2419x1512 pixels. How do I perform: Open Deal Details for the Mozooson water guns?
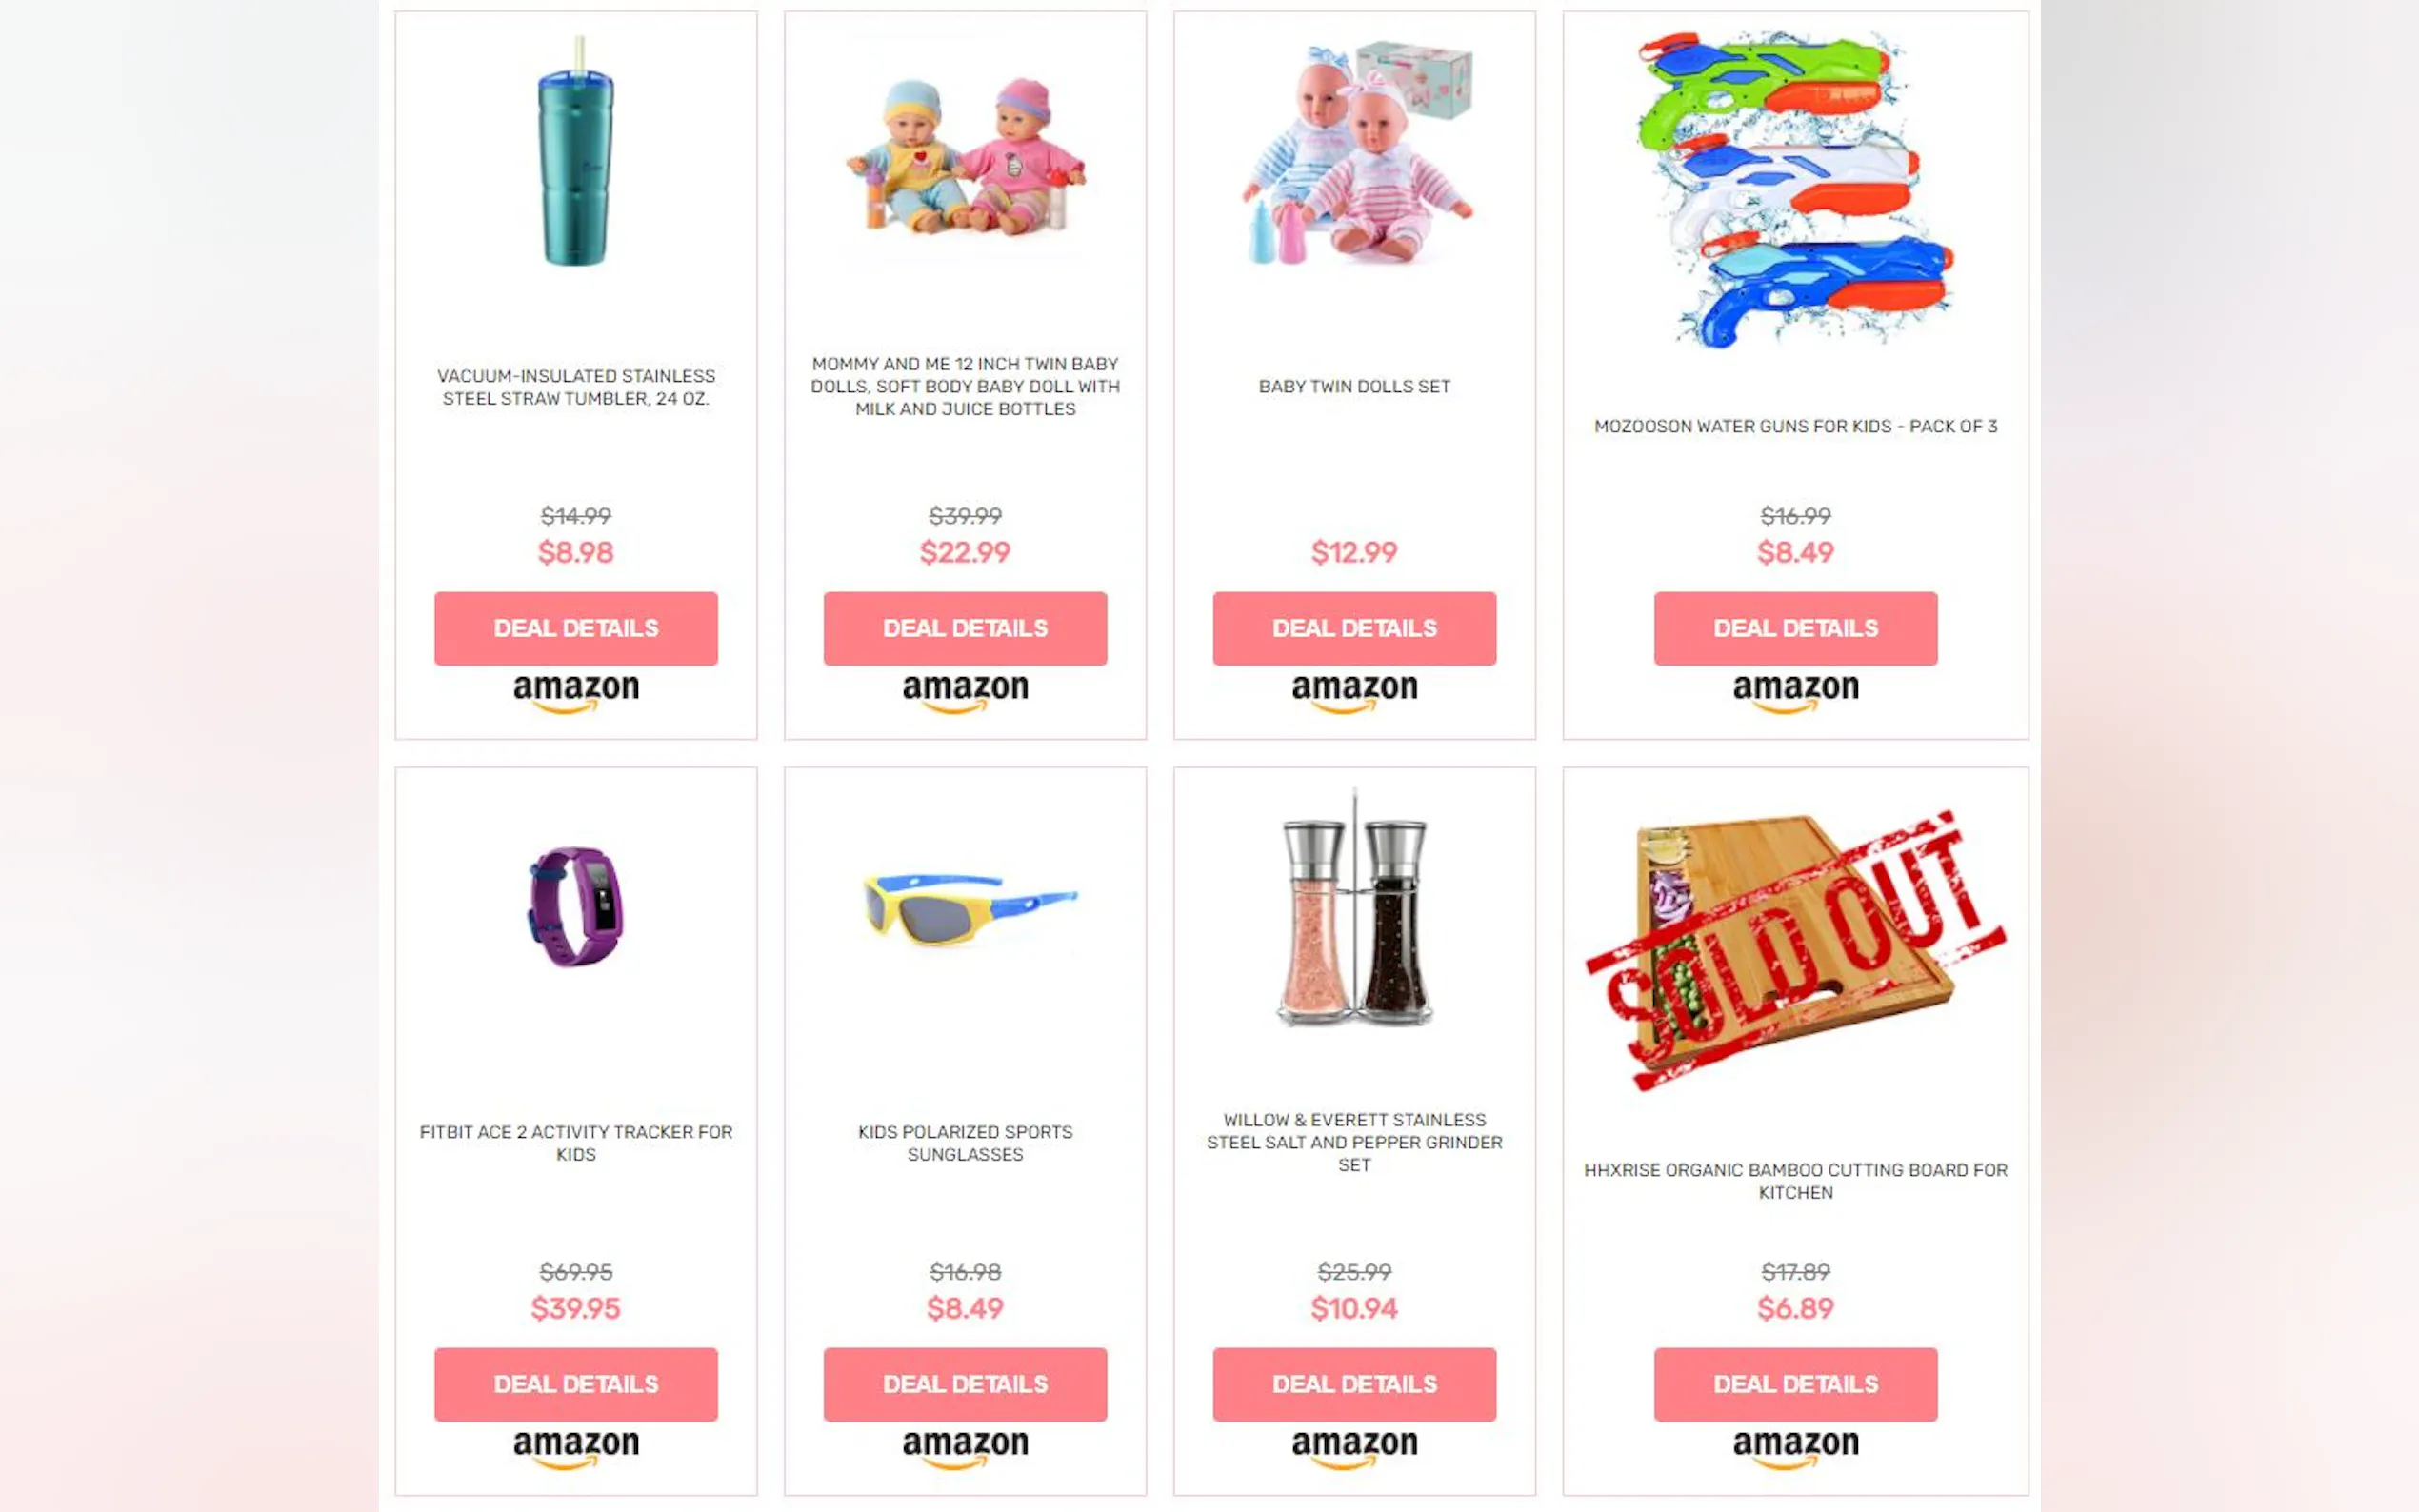(x=1795, y=628)
